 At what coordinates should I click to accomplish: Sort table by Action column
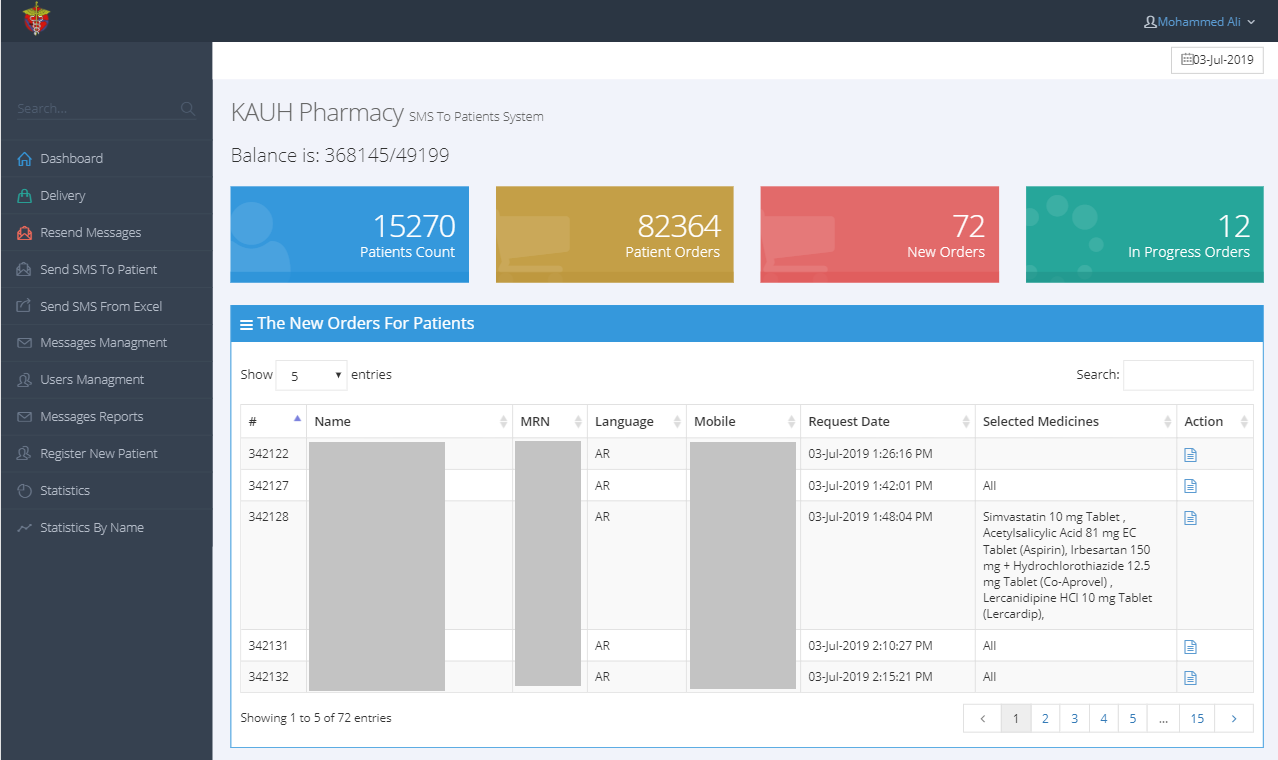tap(1215, 421)
